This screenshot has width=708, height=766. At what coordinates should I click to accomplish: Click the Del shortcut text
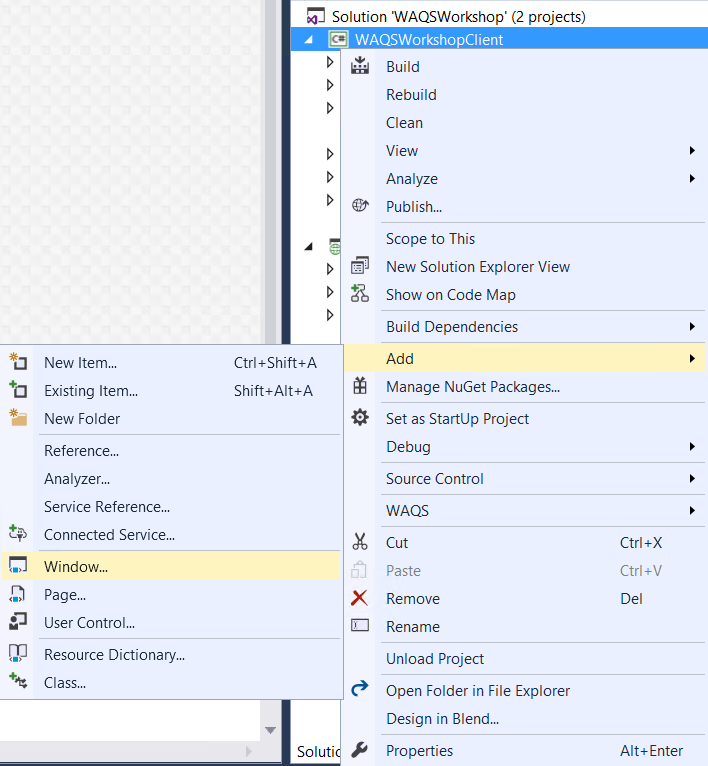(631, 598)
